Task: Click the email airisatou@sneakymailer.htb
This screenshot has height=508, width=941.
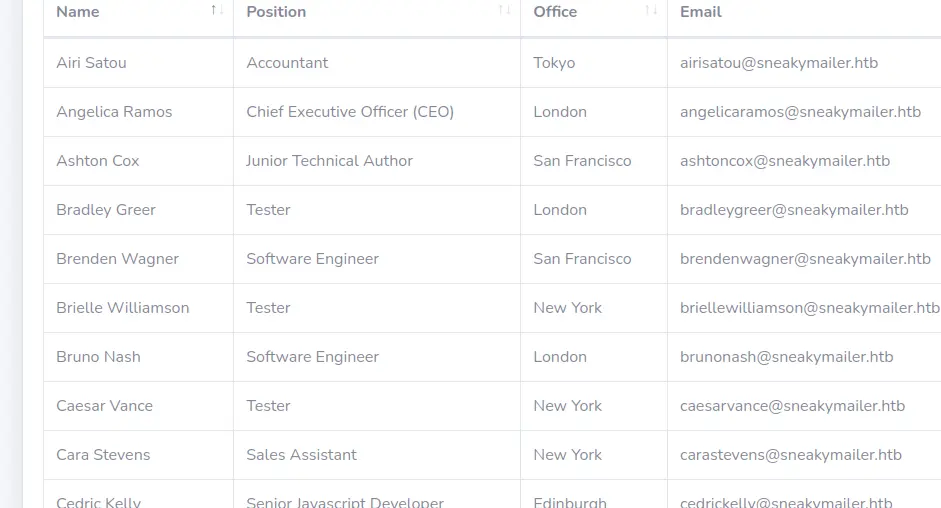Action: [x=779, y=63]
